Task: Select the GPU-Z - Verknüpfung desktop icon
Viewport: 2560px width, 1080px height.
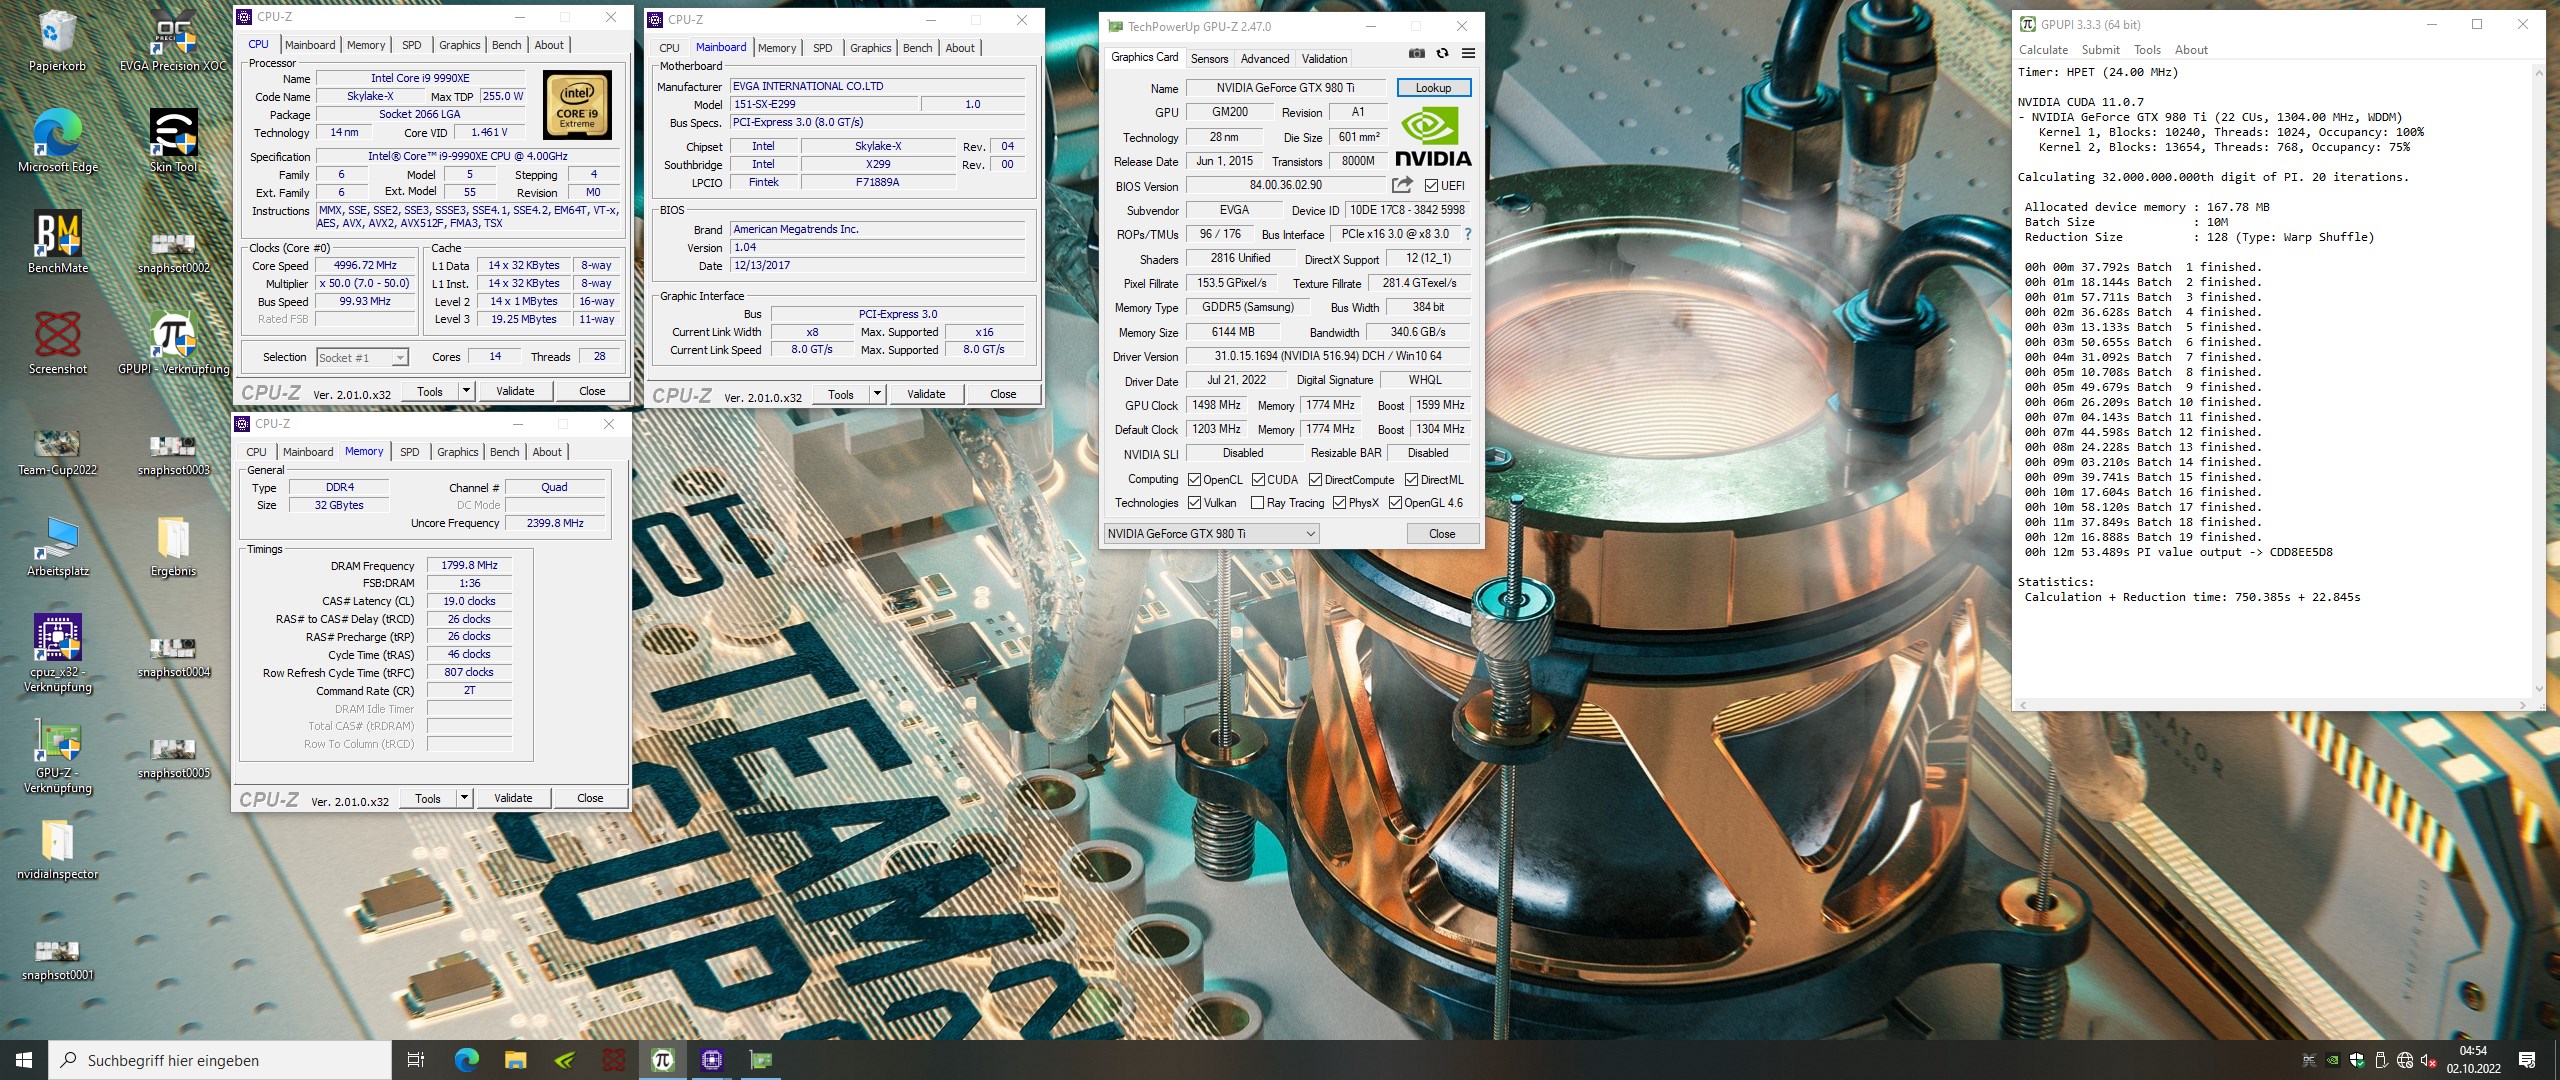Action: click(x=58, y=755)
